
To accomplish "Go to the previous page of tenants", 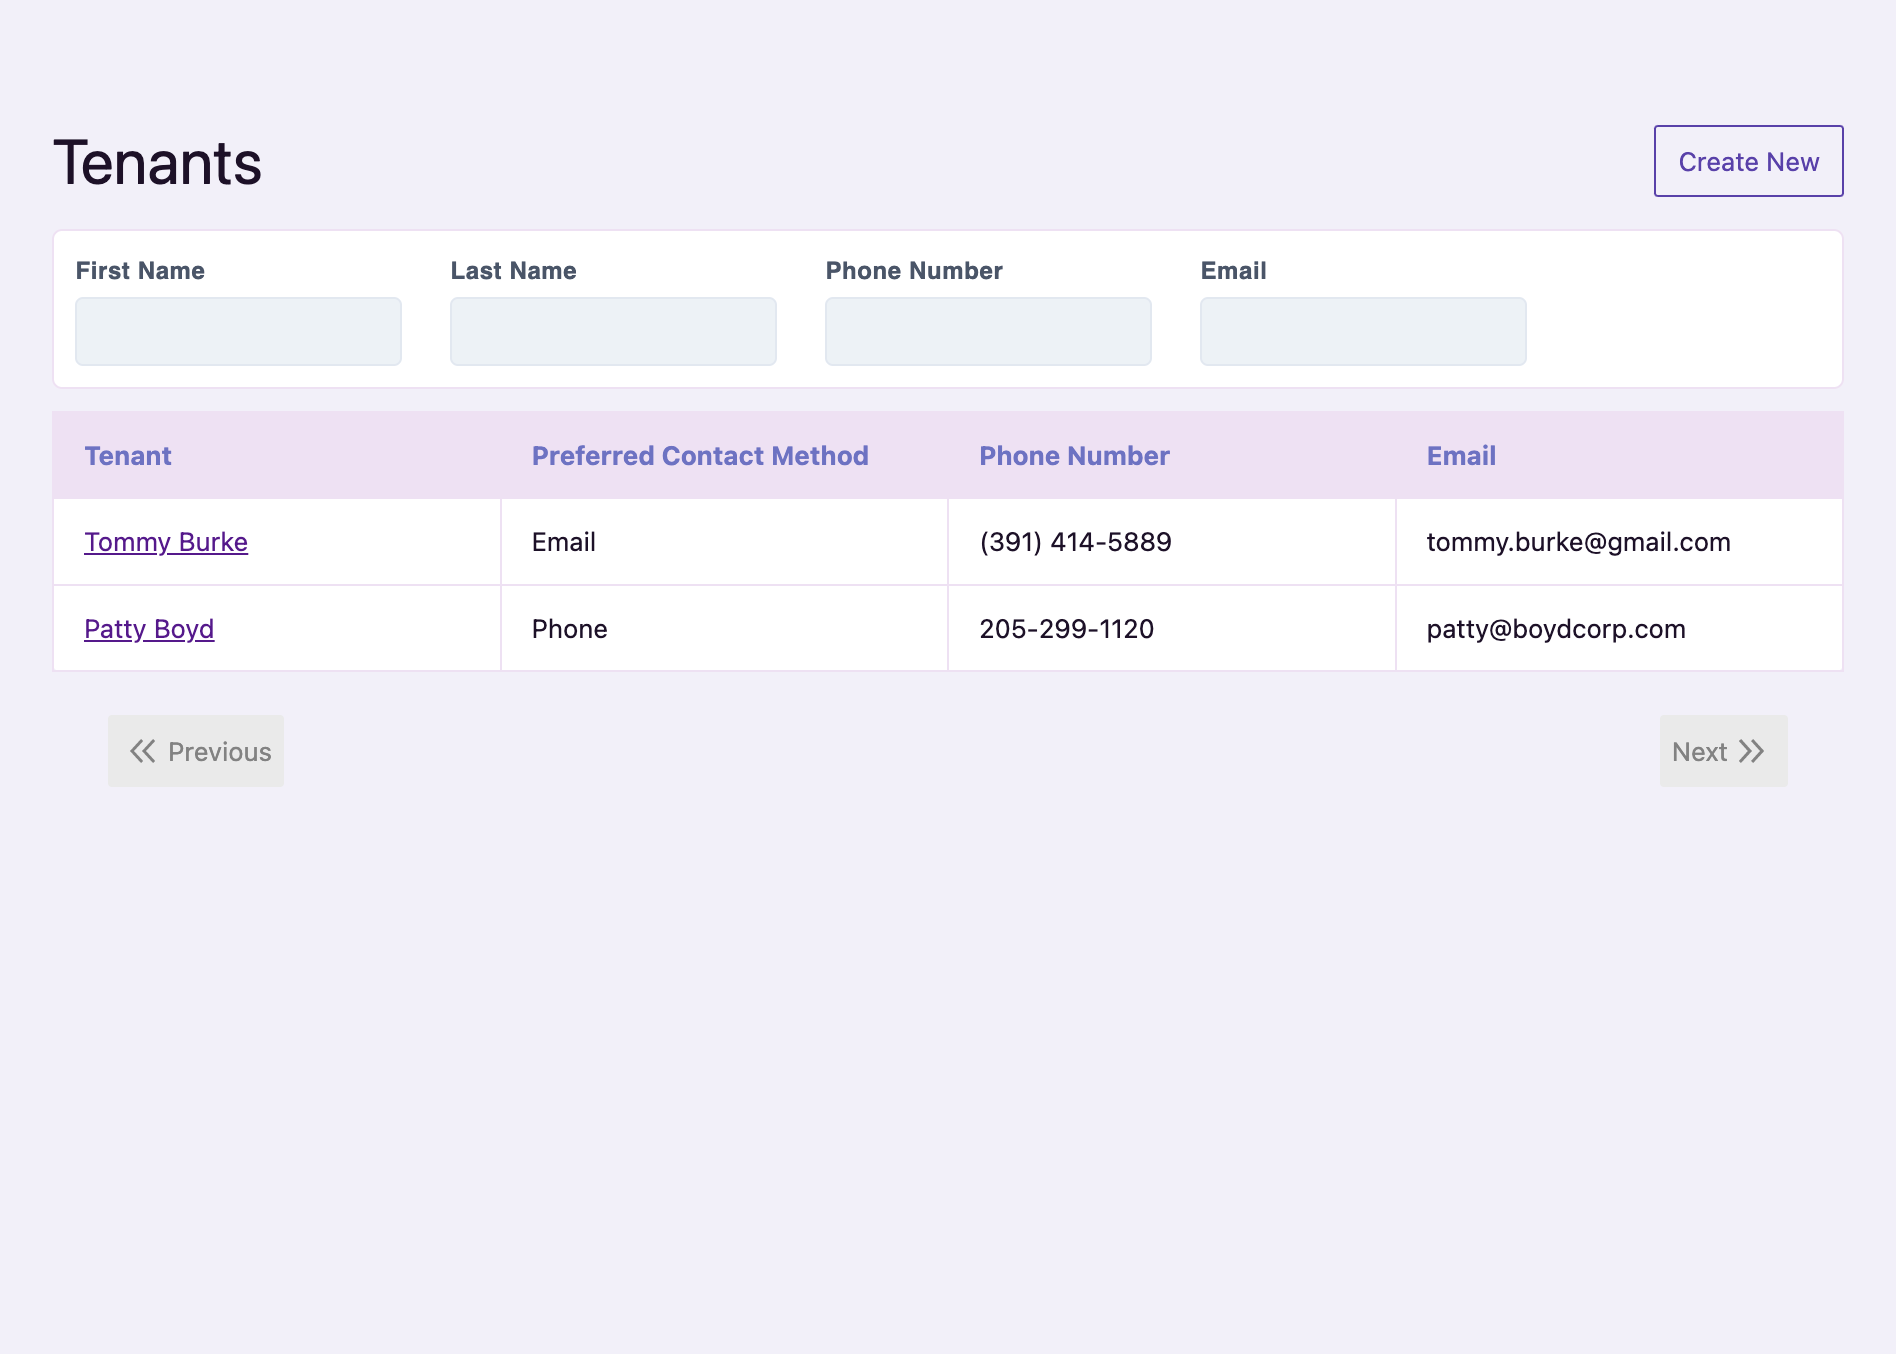I will click(195, 751).
